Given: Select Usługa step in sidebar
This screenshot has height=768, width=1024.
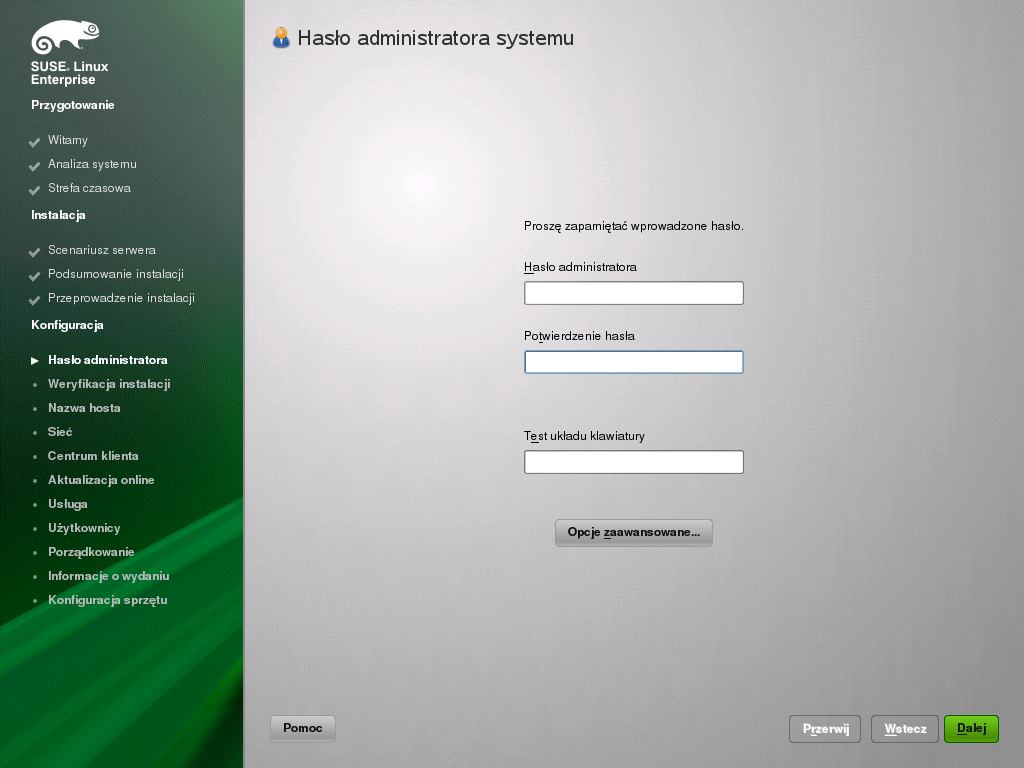Looking at the screenshot, I should pyautogui.click(x=68, y=504).
